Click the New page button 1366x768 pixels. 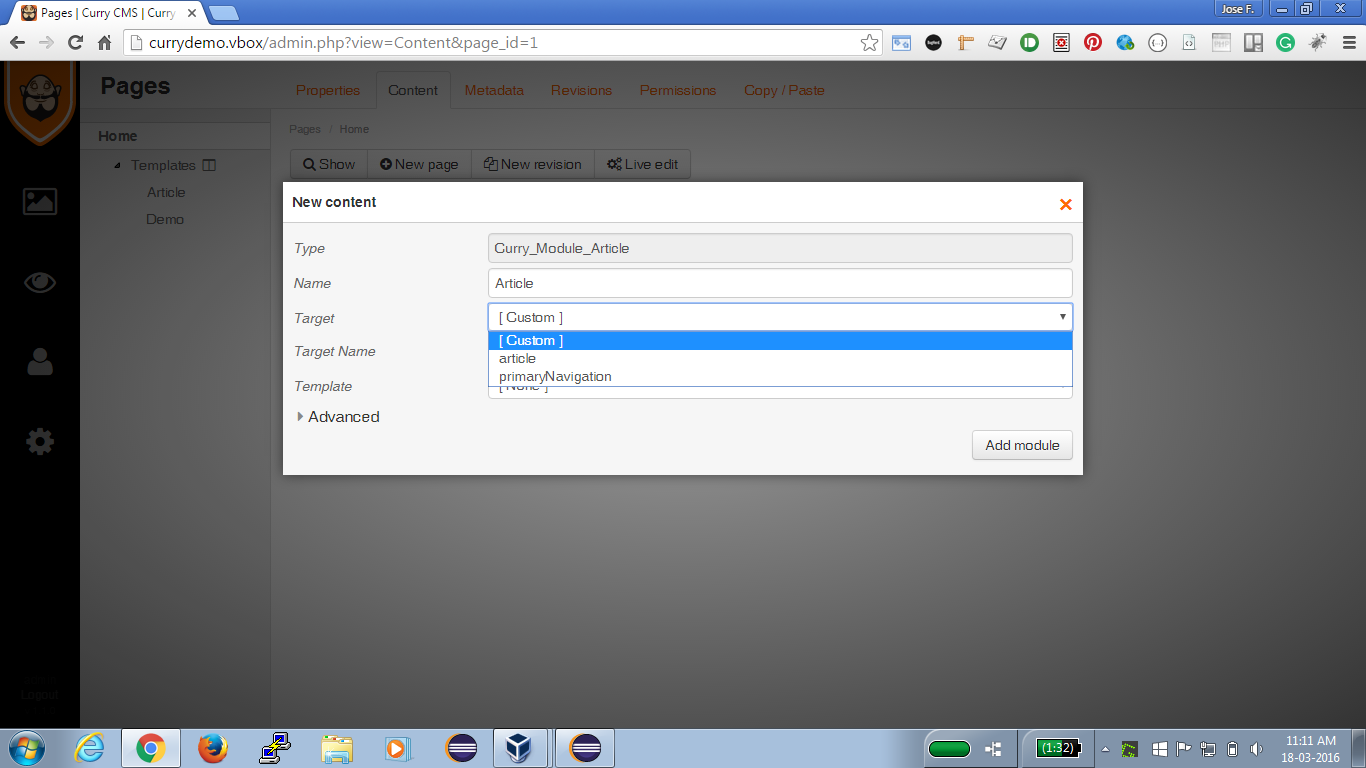tap(419, 164)
